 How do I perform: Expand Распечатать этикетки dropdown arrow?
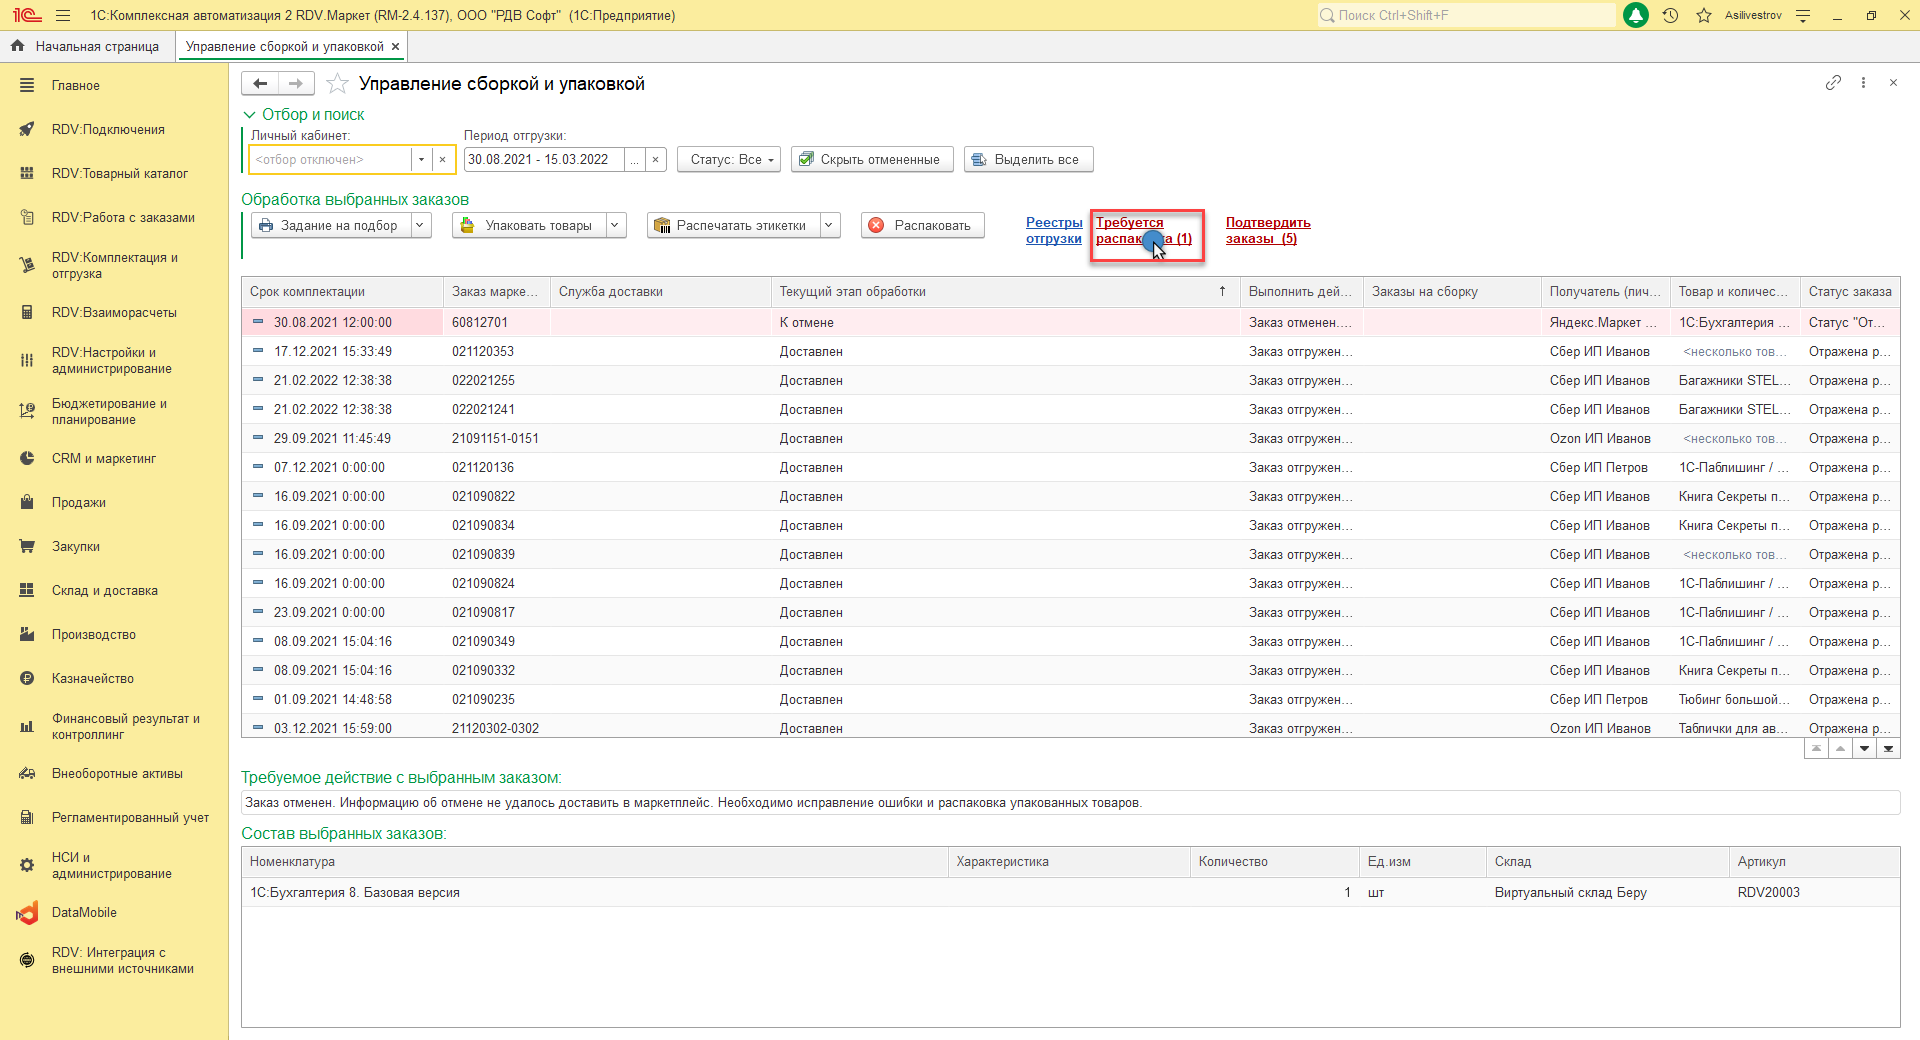click(x=830, y=226)
